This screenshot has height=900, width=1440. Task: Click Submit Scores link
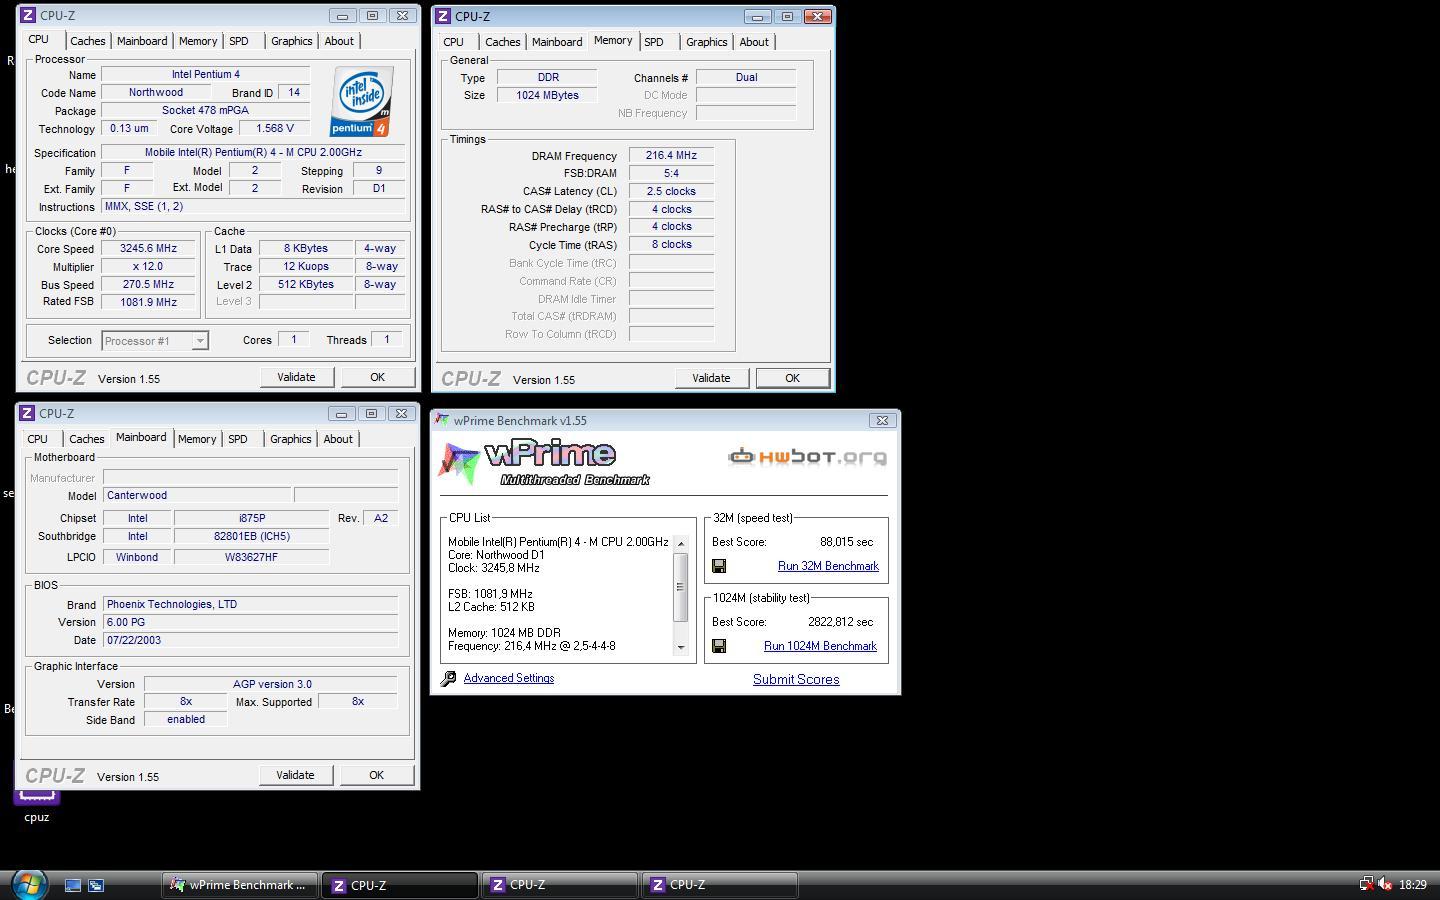click(796, 680)
